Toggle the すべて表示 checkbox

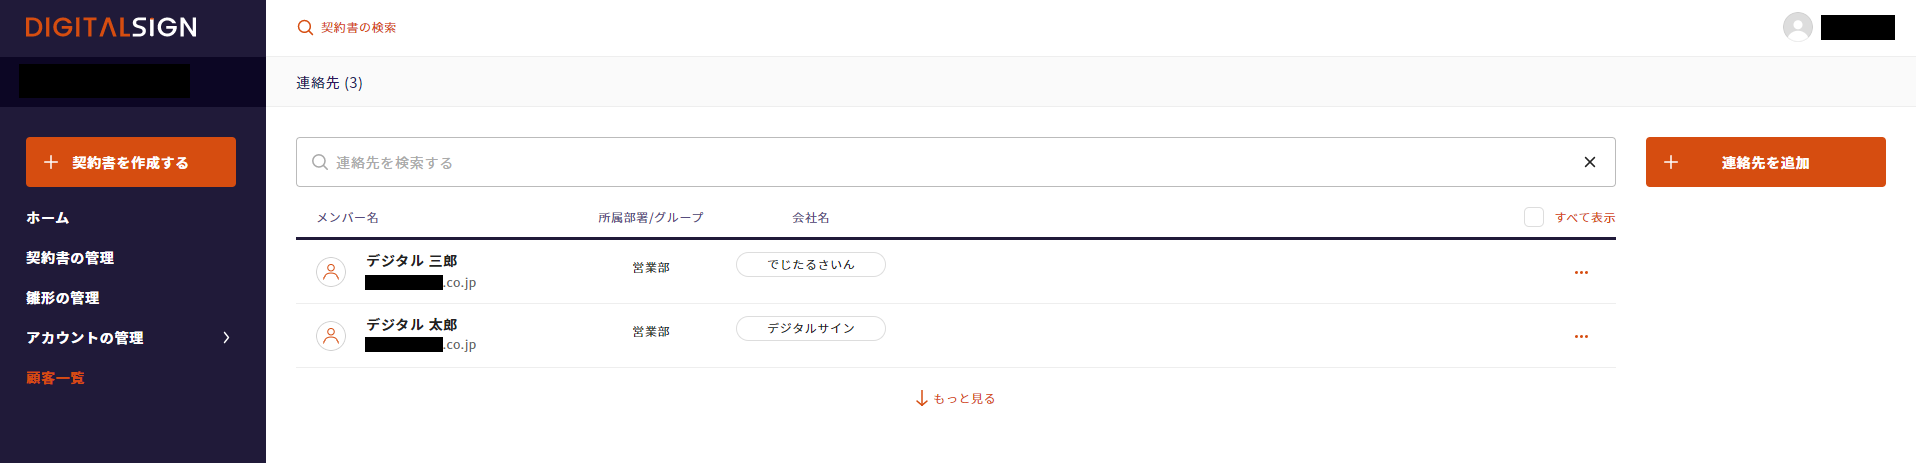click(x=1533, y=217)
